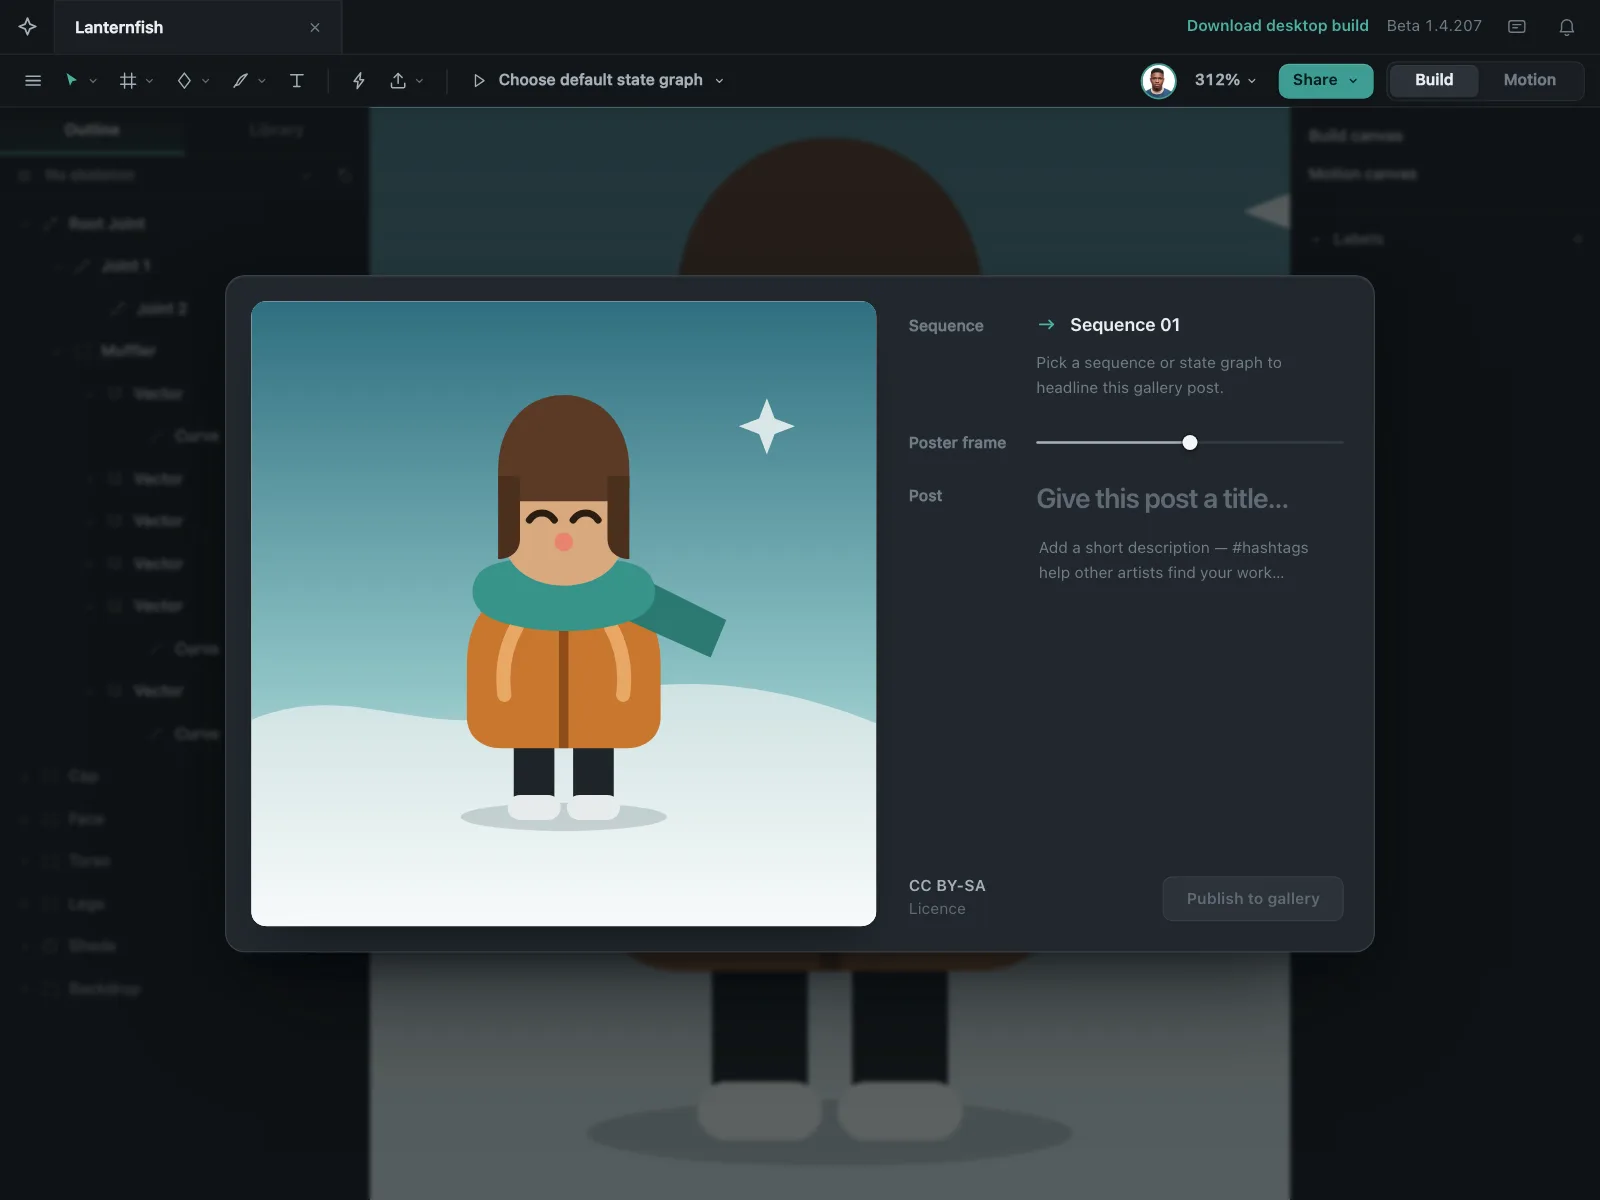This screenshot has width=1600, height=1200.
Task: Click the Poster frame slider handle
Action: point(1190,443)
